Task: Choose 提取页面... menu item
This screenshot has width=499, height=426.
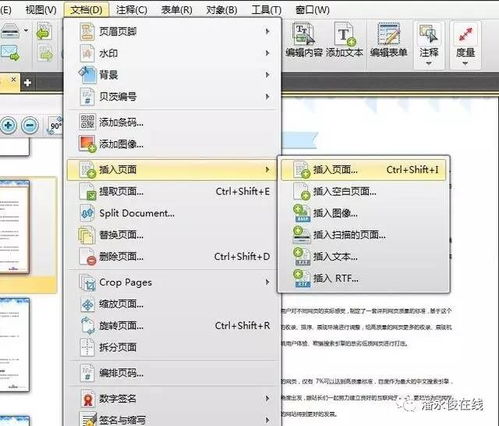Action: pyautogui.click(x=172, y=192)
